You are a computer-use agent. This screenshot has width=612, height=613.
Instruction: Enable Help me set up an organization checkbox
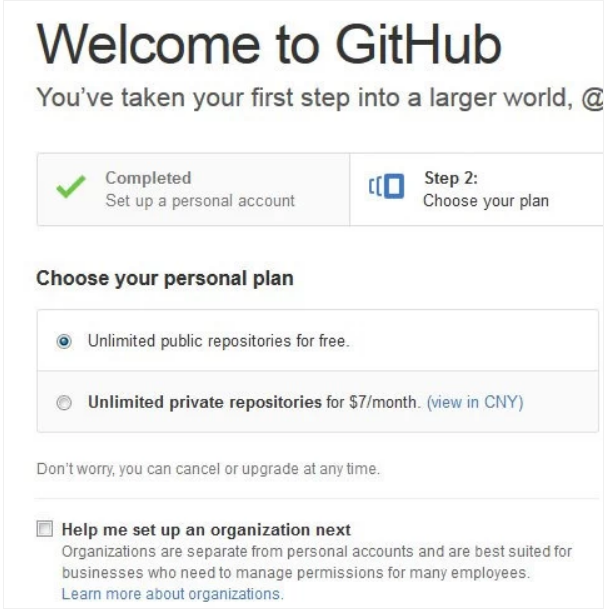(44, 529)
